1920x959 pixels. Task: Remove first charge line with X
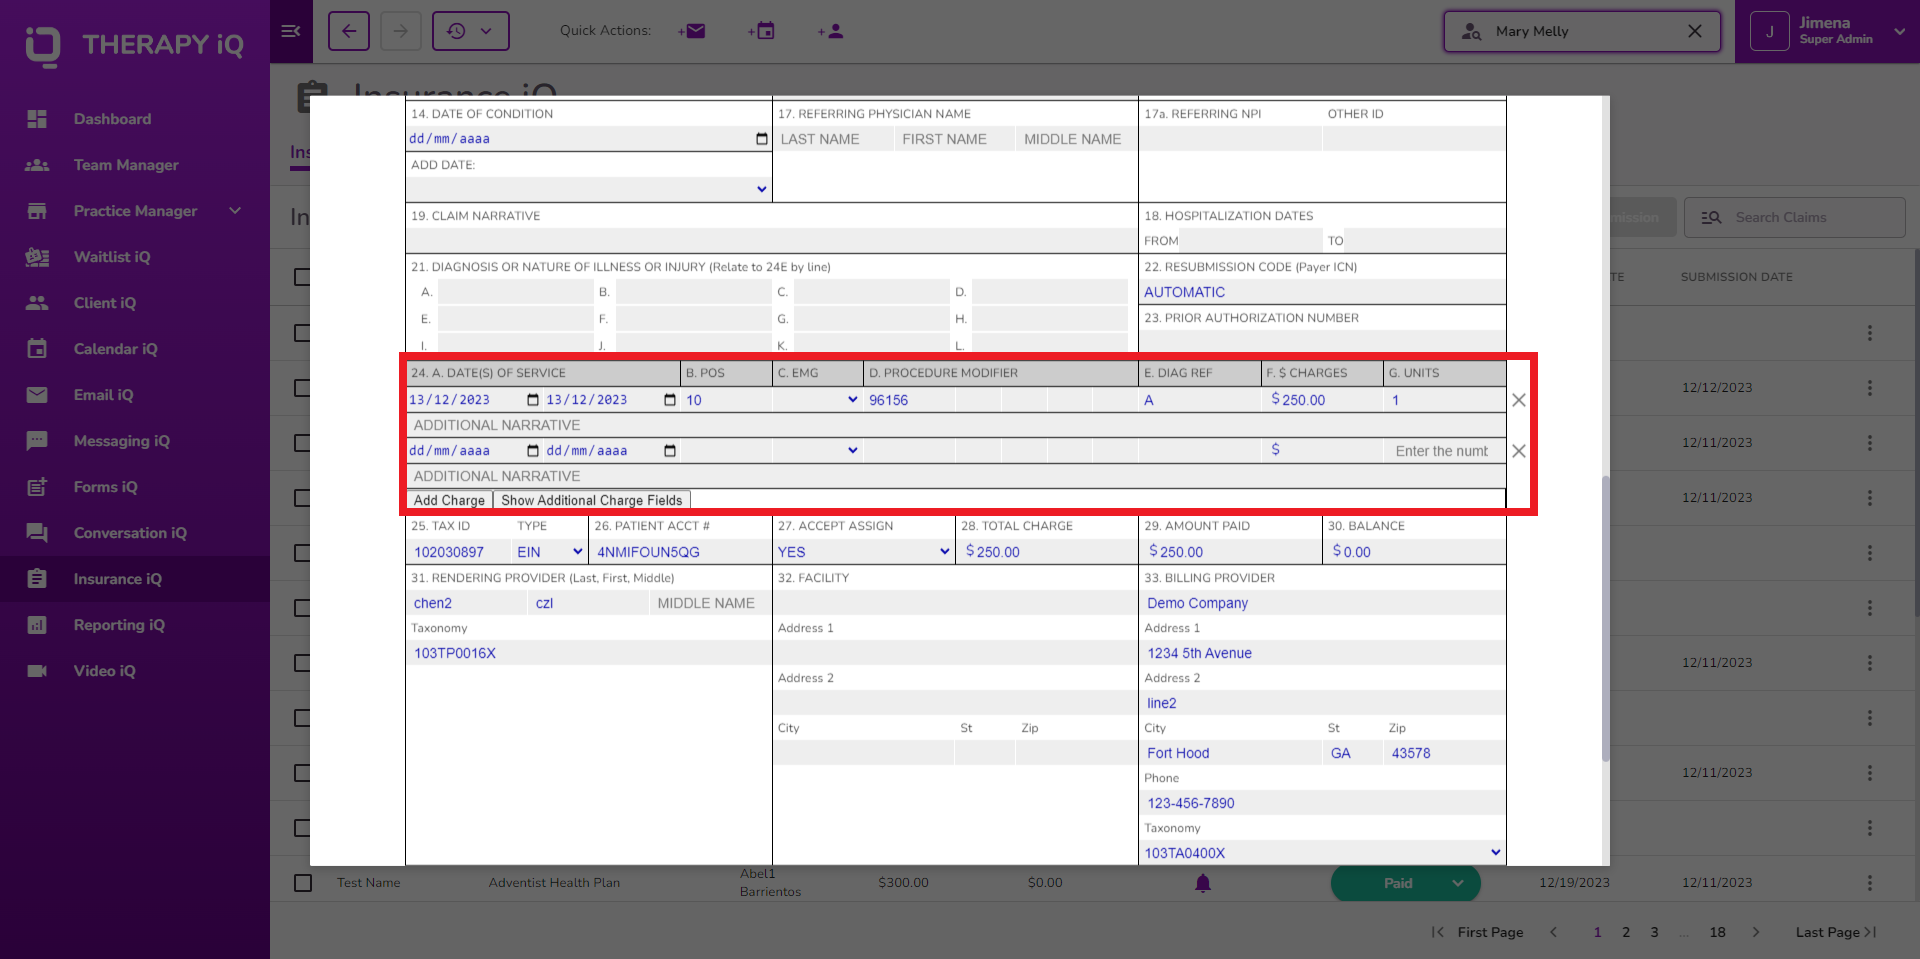1519,400
